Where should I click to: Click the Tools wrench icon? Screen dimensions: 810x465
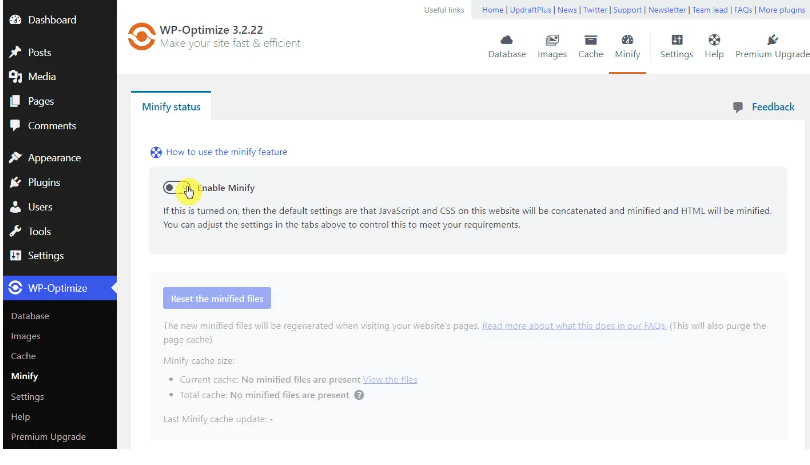(15, 231)
